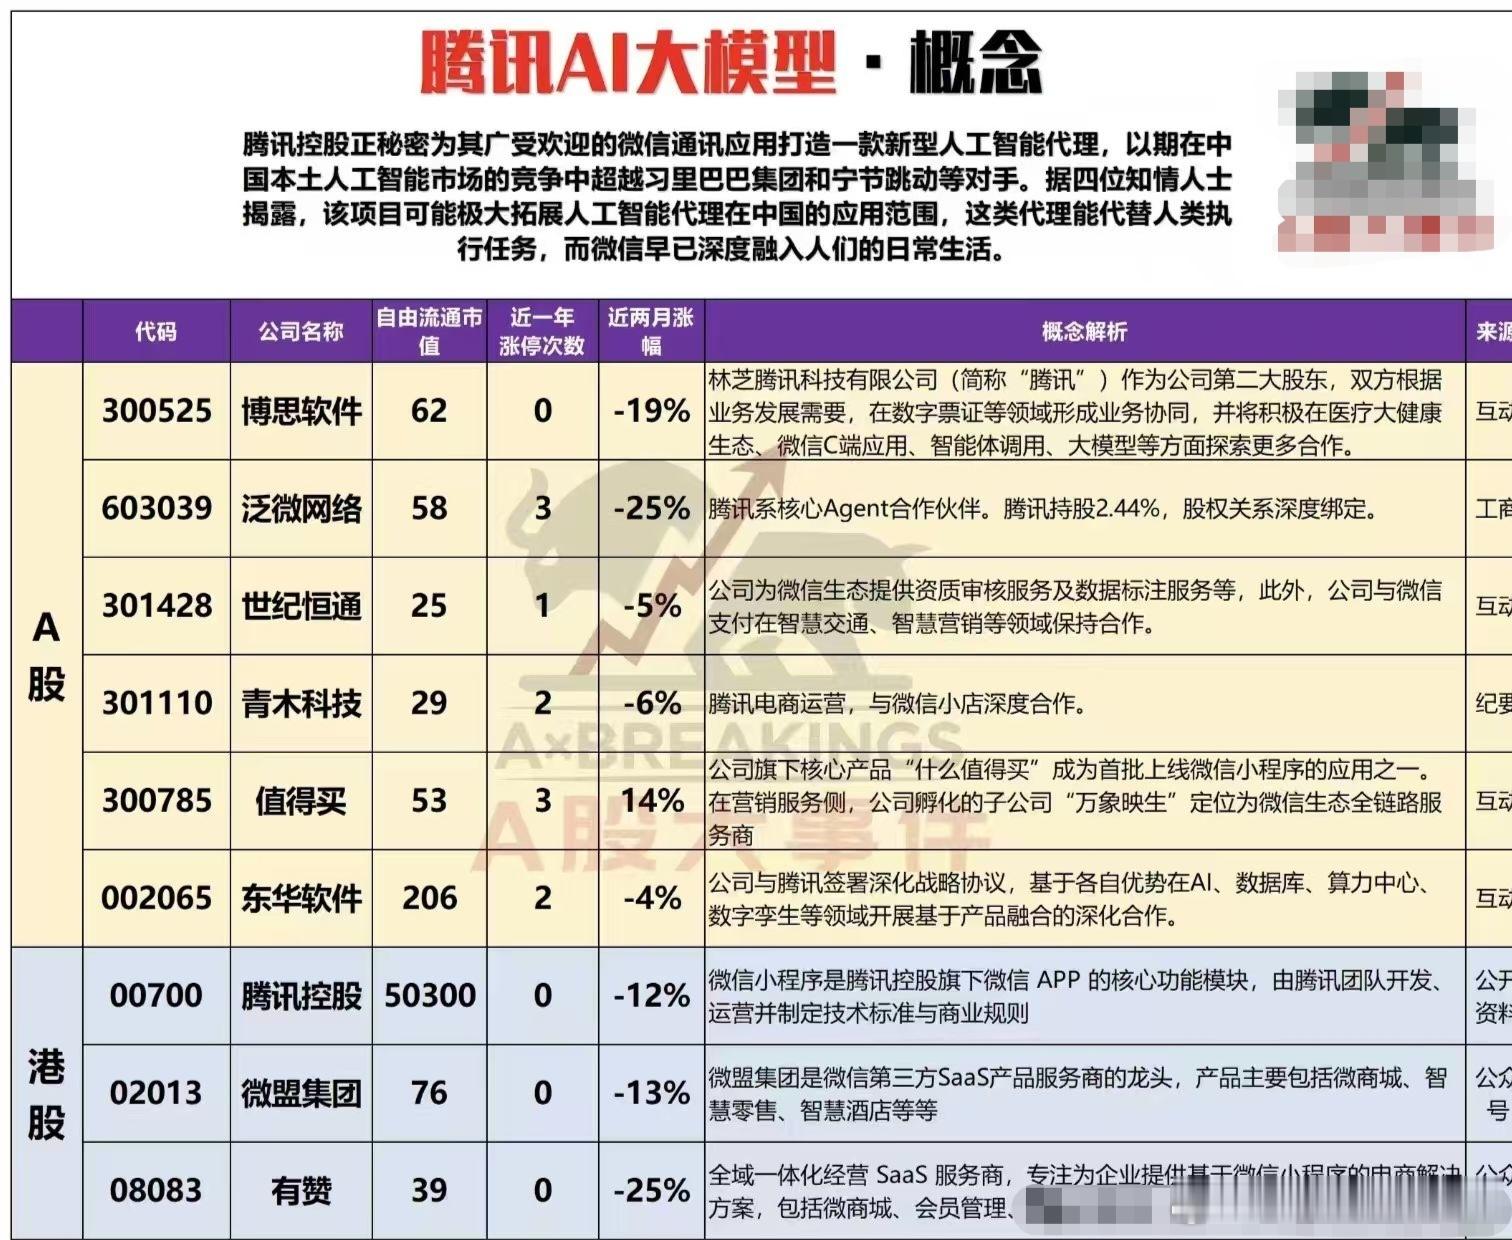Image resolution: width=1512 pixels, height=1240 pixels.
Task: Select market cap value 58
Action: [x=429, y=508]
